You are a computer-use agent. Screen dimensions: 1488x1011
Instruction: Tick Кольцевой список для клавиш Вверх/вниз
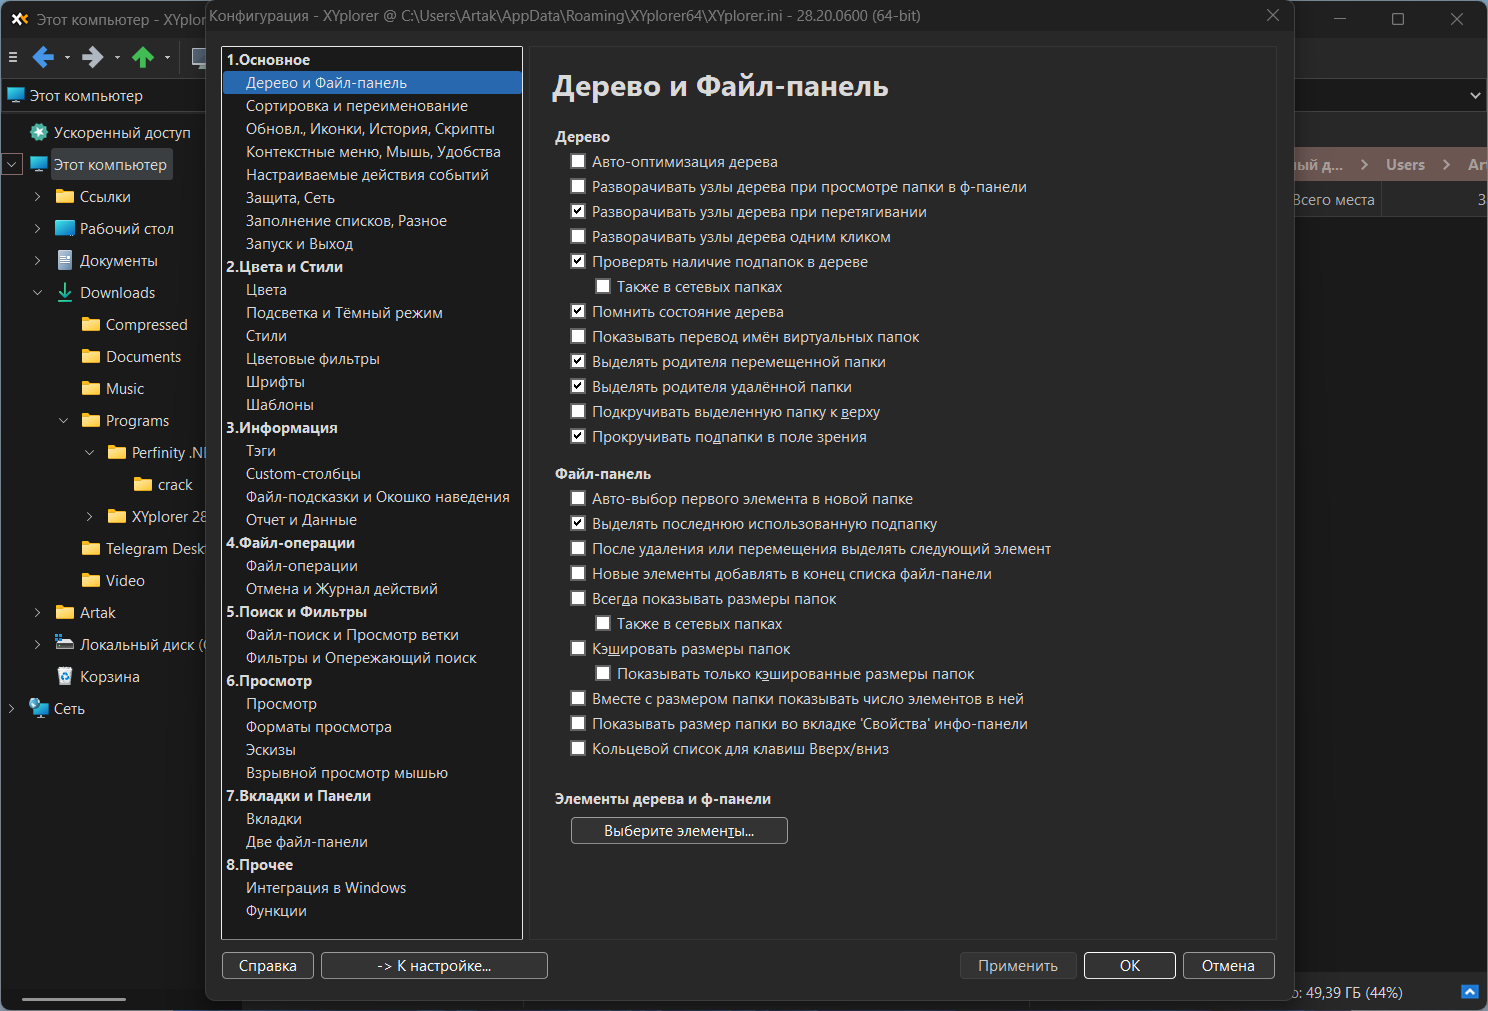[x=578, y=748]
